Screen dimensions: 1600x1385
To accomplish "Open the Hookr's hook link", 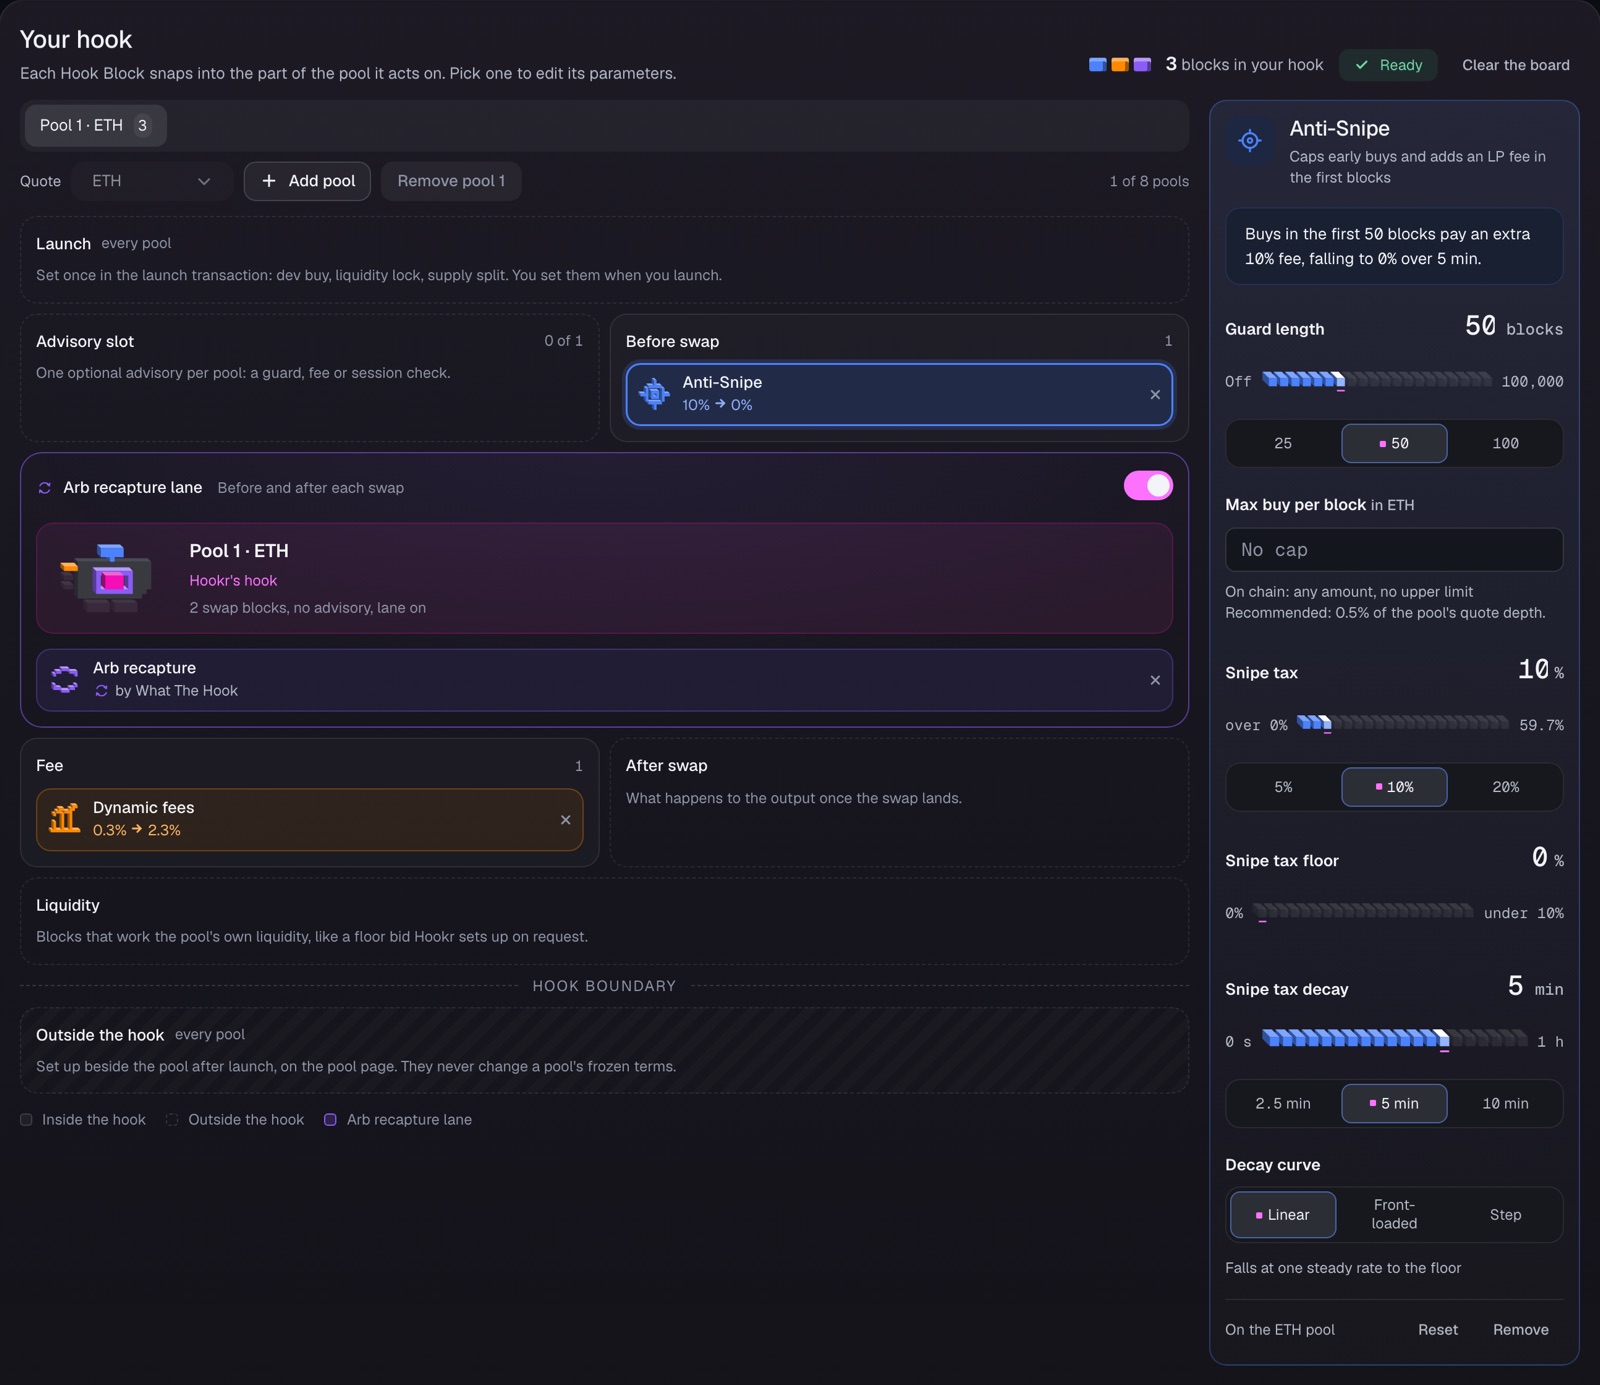I will coord(233,581).
